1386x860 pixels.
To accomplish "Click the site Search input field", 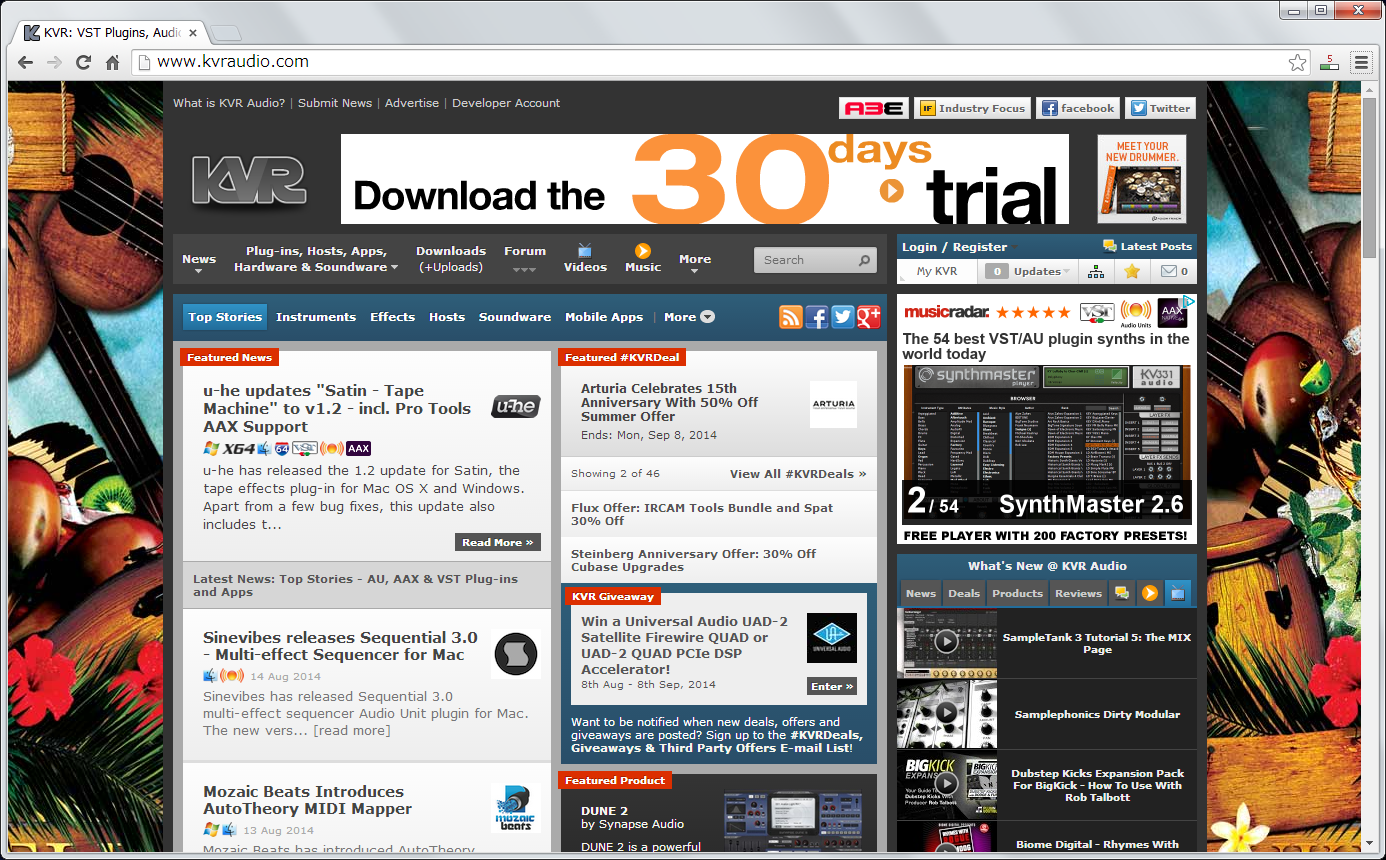I will point(806,260).
